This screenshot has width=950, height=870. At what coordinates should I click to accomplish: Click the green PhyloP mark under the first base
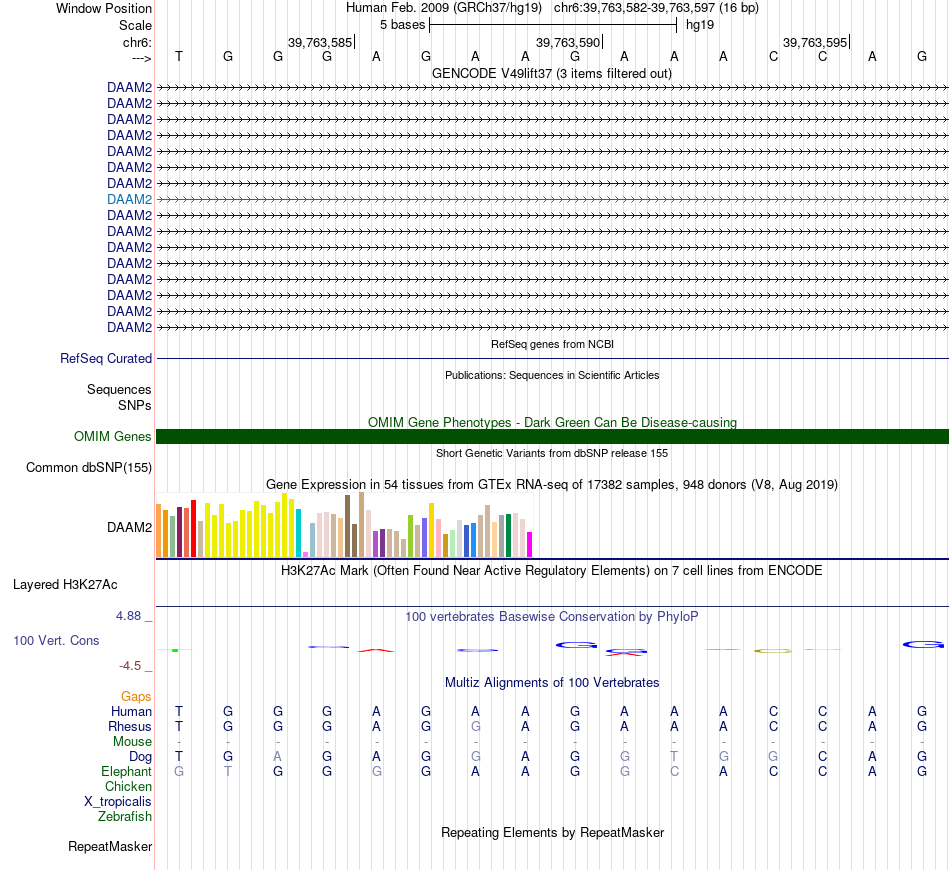[175, 650]
